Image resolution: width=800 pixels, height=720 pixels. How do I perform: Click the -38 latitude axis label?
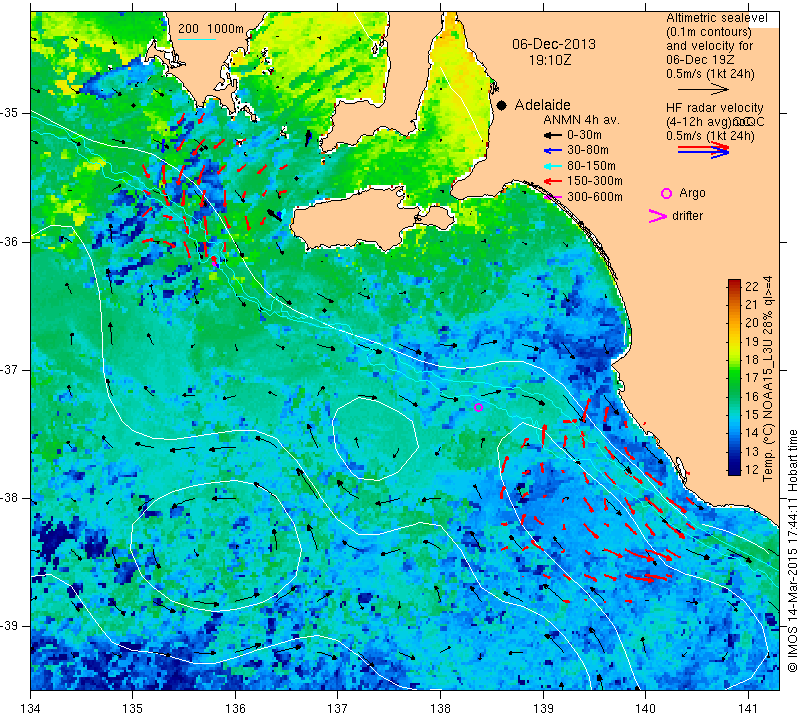11,498
